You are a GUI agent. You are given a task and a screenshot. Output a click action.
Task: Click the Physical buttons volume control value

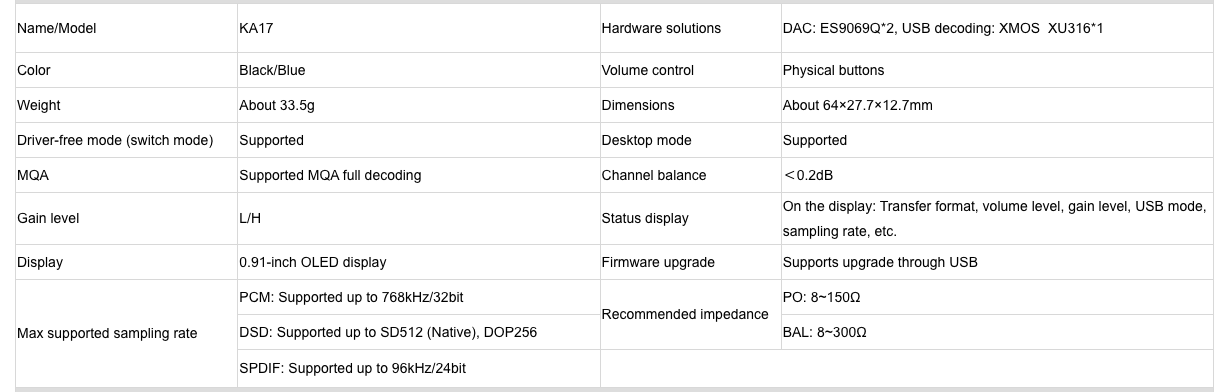point(833,70)
